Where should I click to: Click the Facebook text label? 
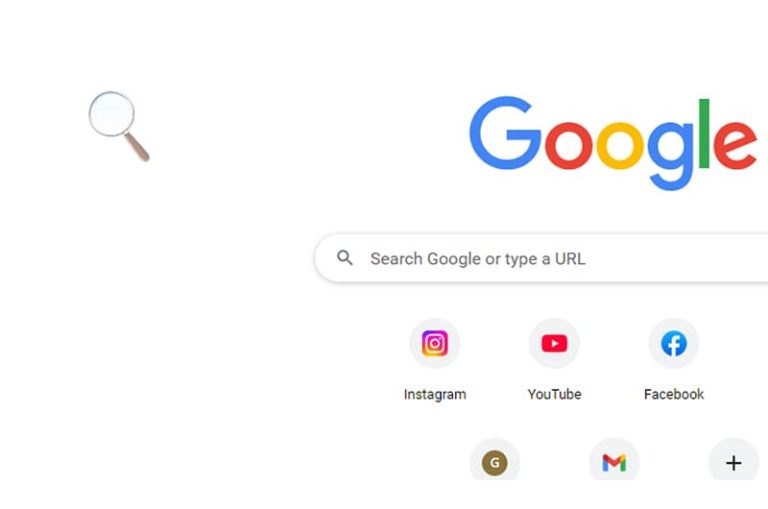point(674,394)
